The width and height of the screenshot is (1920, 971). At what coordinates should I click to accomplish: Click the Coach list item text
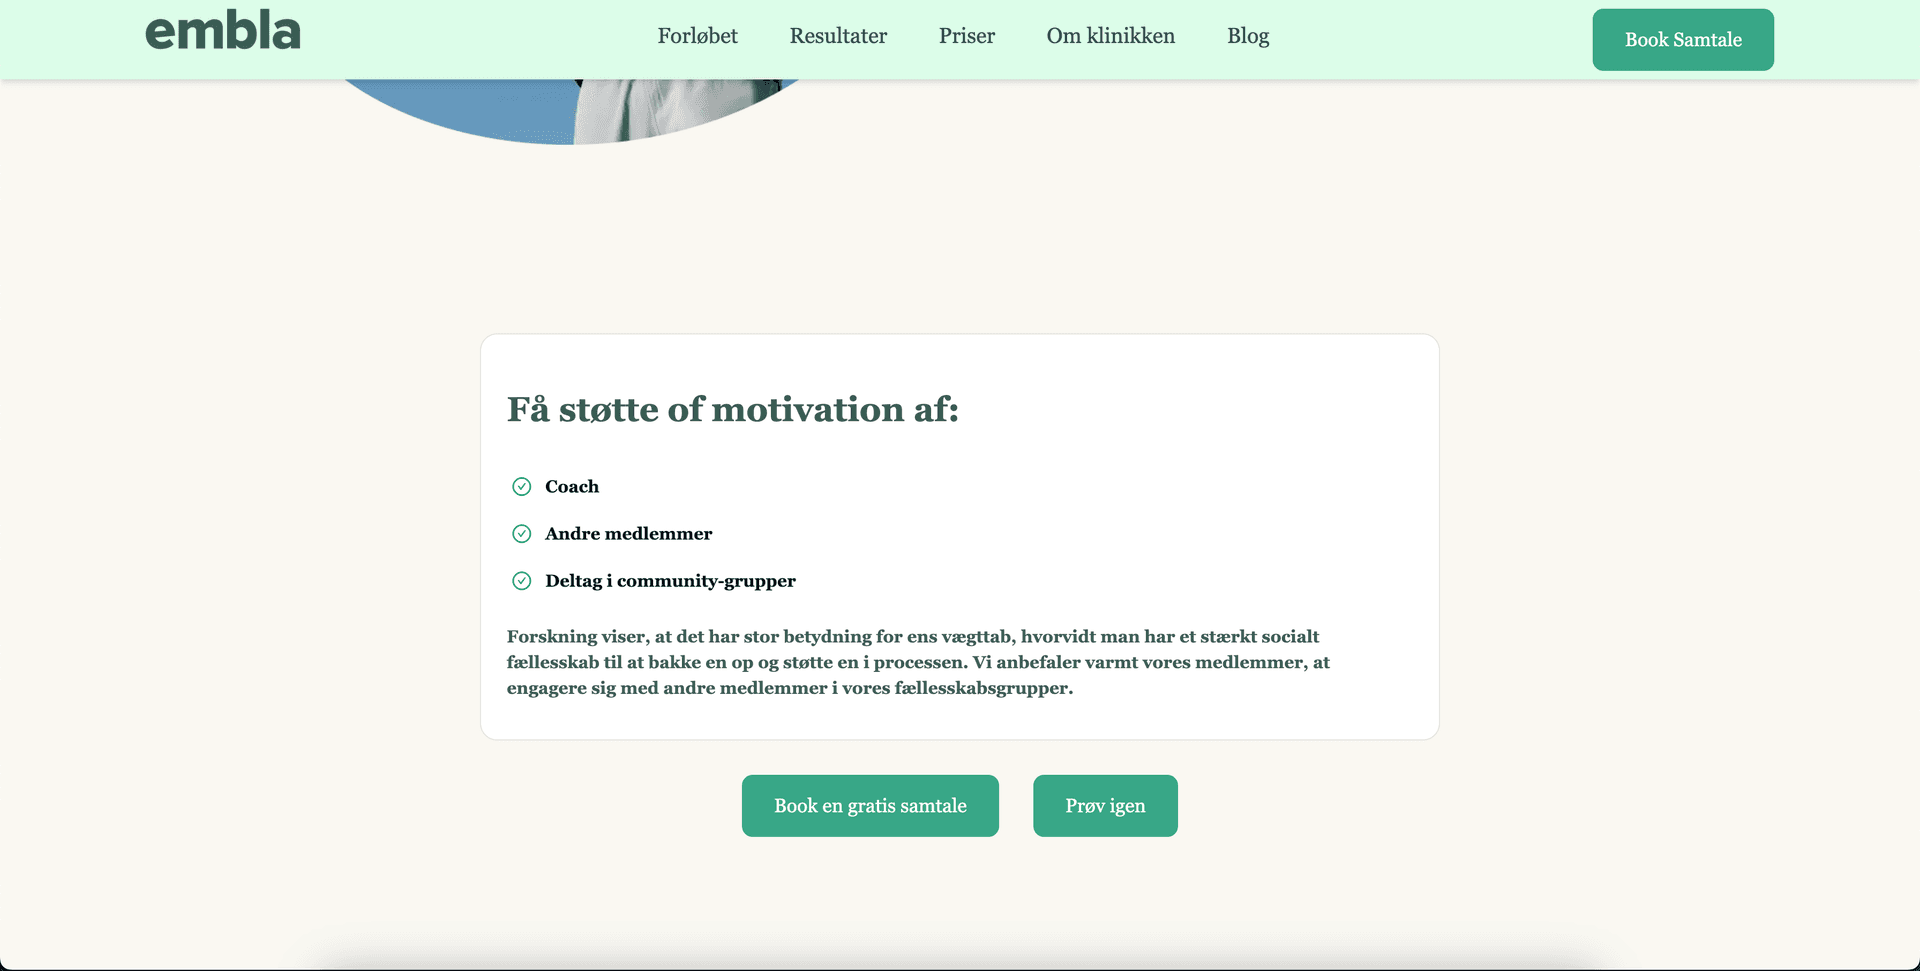[572, 487]
